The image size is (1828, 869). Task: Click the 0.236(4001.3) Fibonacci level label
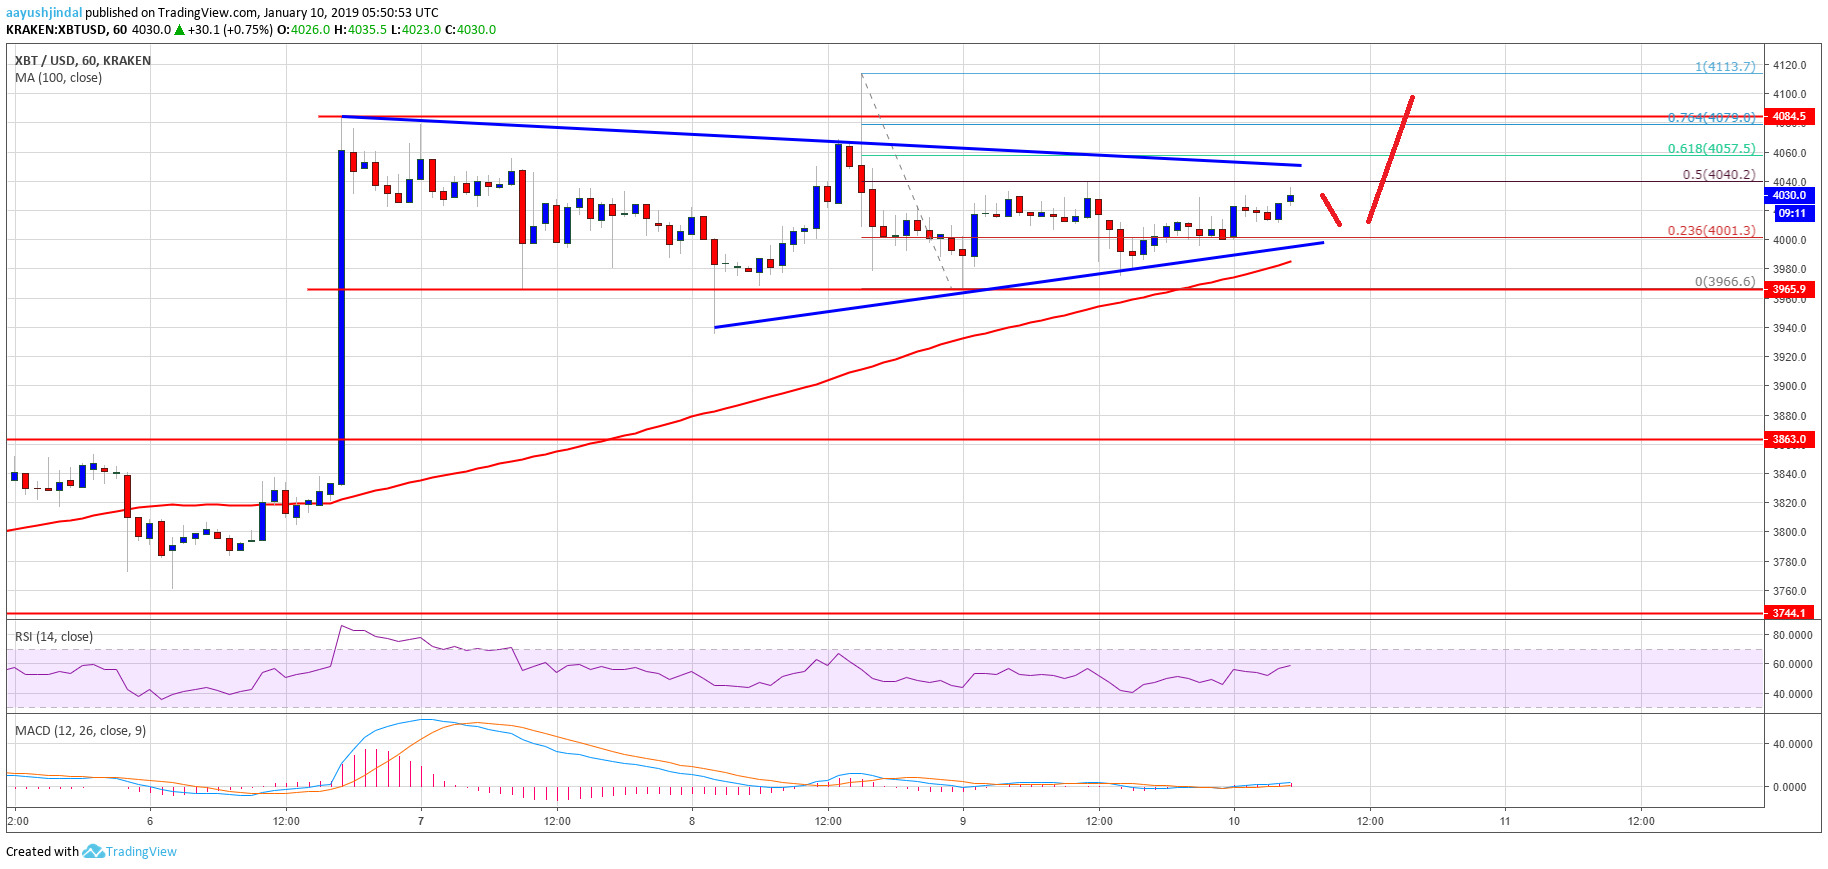point(1711,230)
